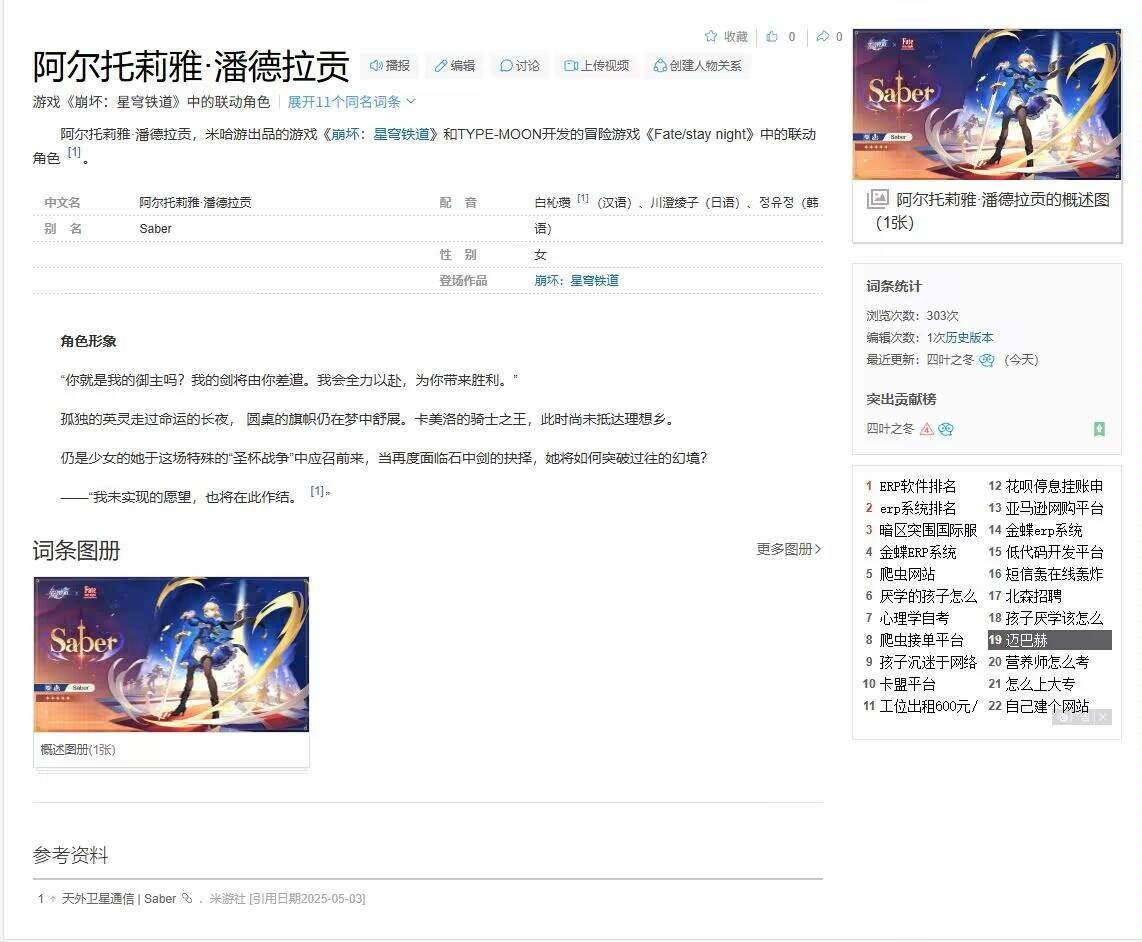
Task: Click the blue badge icon after 最近更新 四叶之冬
Action: 987,360
